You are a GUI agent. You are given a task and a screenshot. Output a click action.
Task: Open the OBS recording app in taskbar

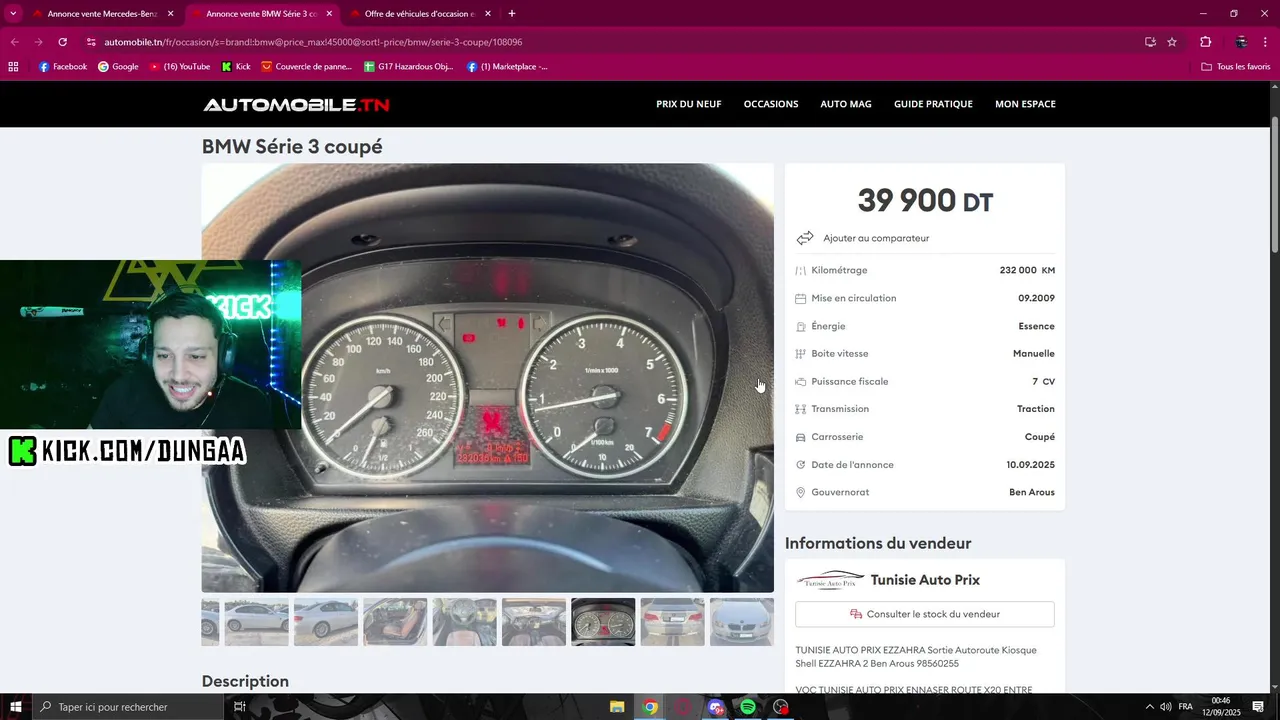point(781,707)
